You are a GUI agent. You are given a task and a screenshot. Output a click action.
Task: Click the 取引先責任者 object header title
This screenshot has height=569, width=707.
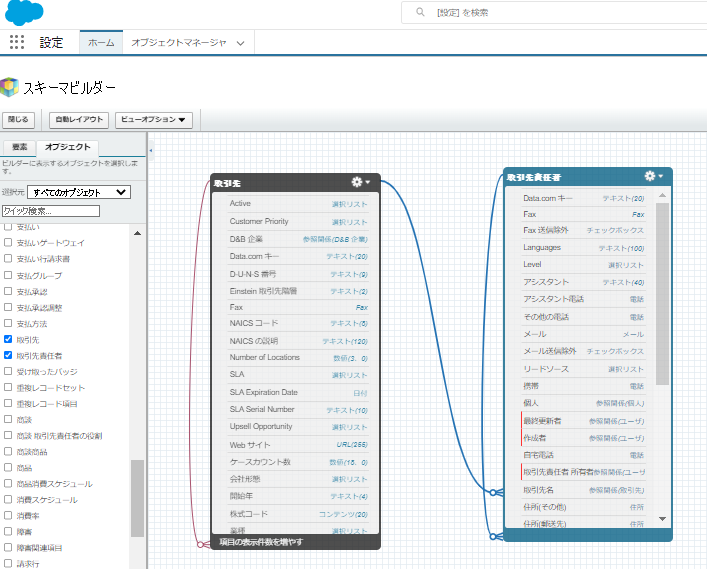[x=533, y=177]
